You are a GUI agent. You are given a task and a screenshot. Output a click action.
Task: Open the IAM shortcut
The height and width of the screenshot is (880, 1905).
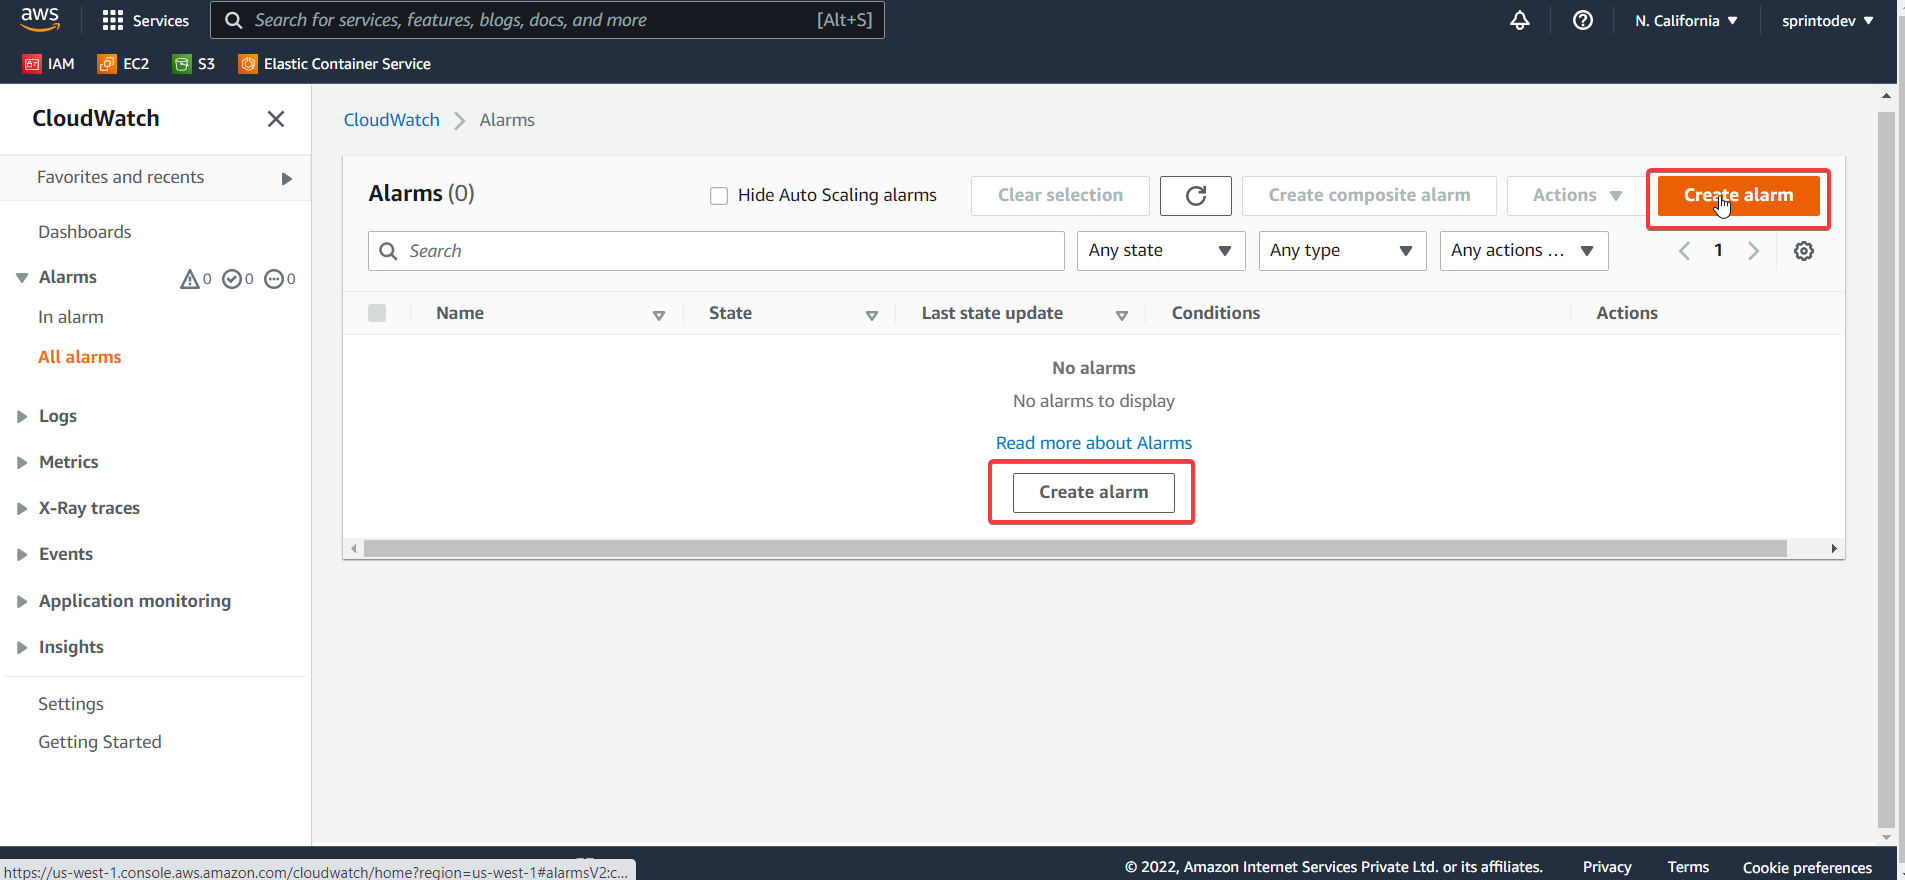pyautogui.click(x=49, y=64)
